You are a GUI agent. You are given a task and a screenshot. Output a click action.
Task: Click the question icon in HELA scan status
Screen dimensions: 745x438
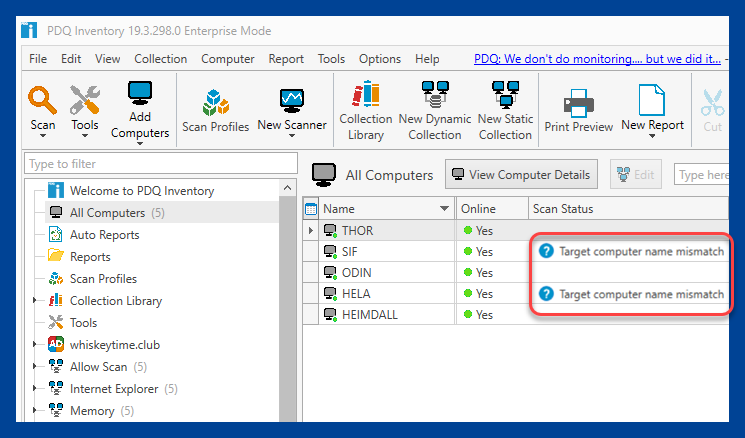[x=546, y=294]
